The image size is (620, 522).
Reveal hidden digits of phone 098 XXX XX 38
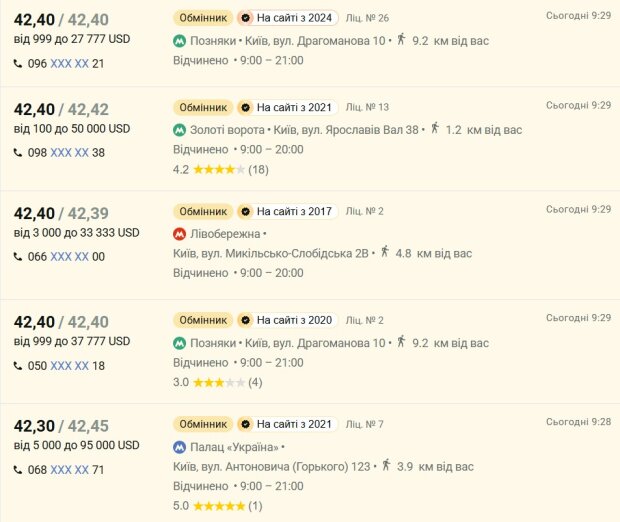click(69, 153)
